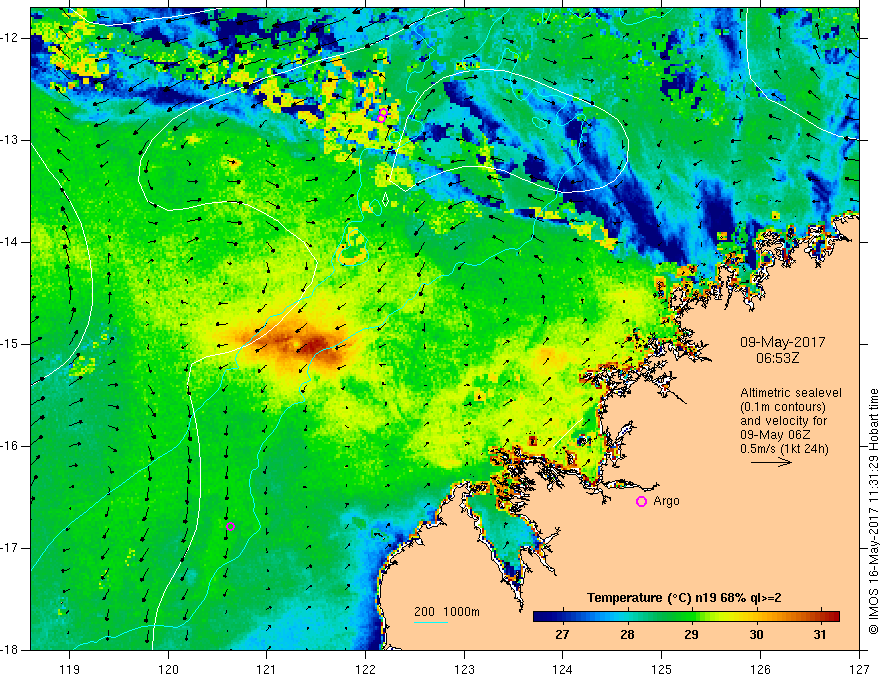Click the 'Altimetric sealevel' caption line
Screen dimensions: 880x680
[x=791, y=393]
